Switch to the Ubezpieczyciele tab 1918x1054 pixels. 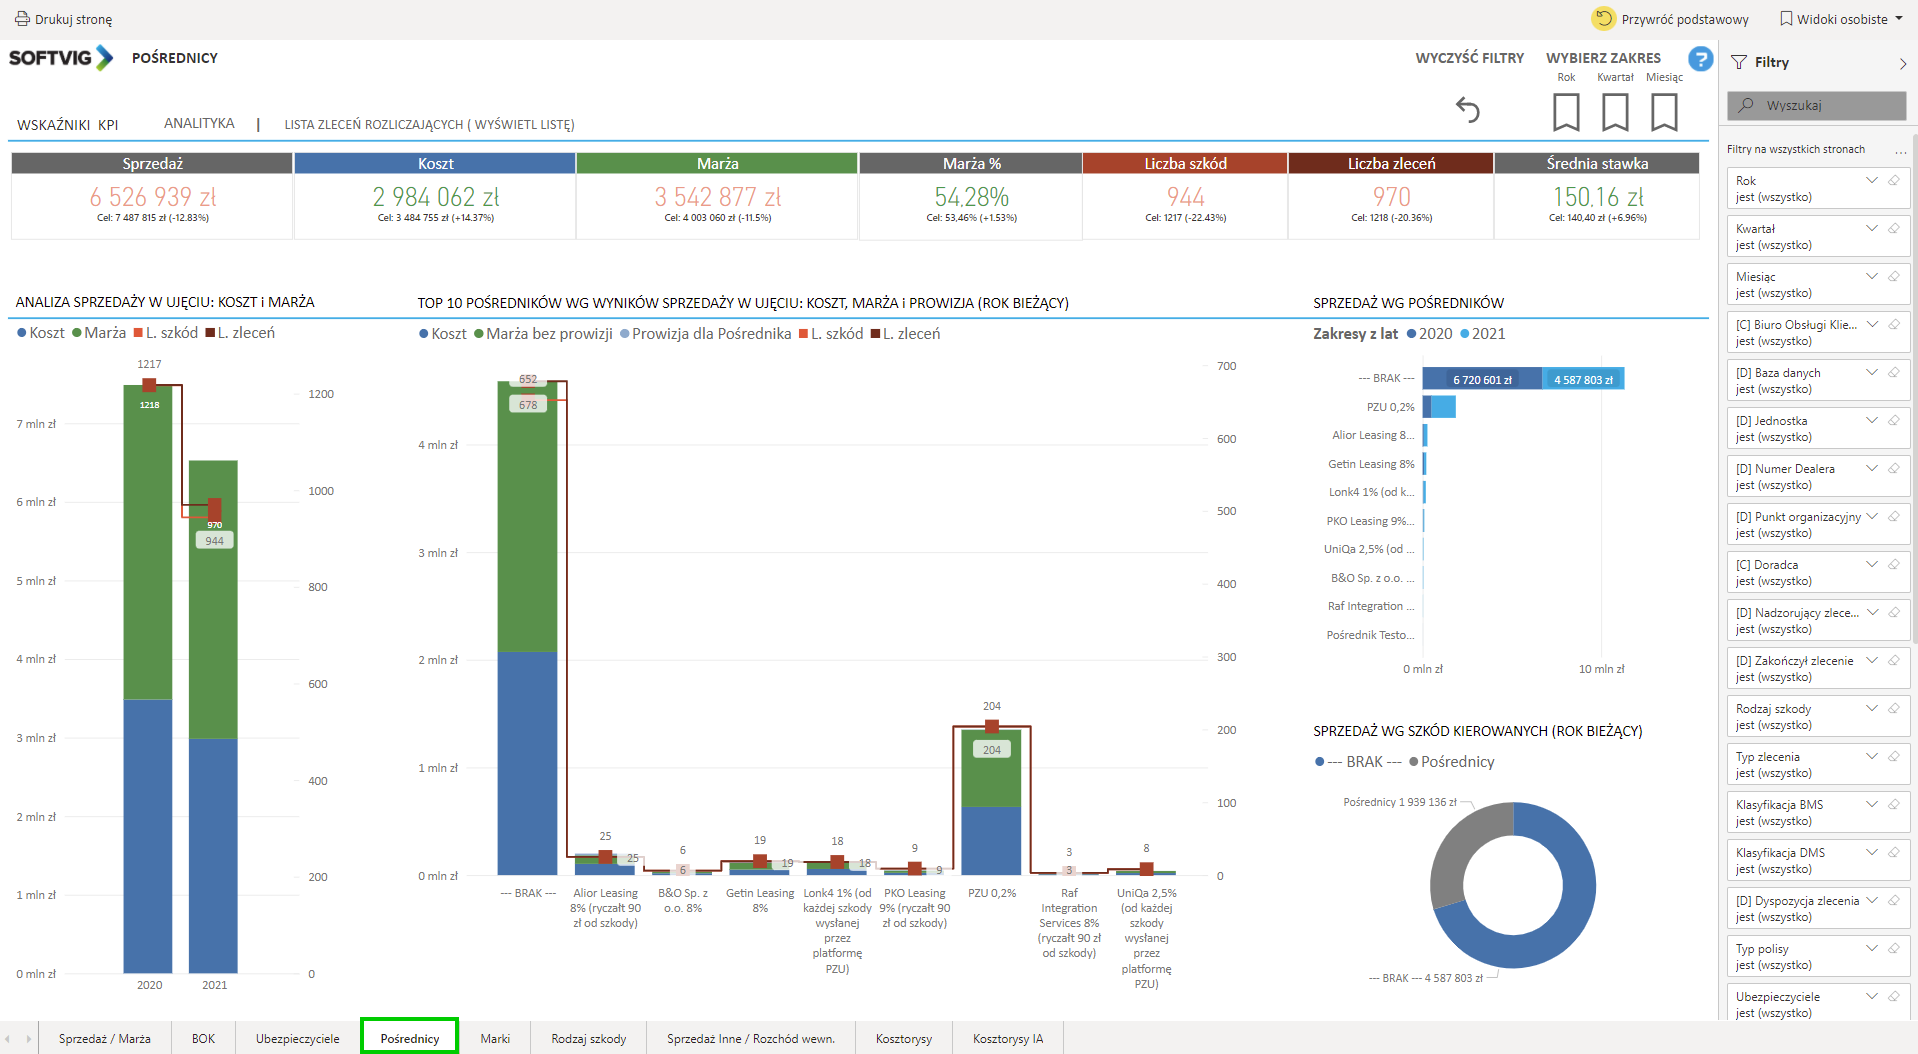coord(297,1039)
